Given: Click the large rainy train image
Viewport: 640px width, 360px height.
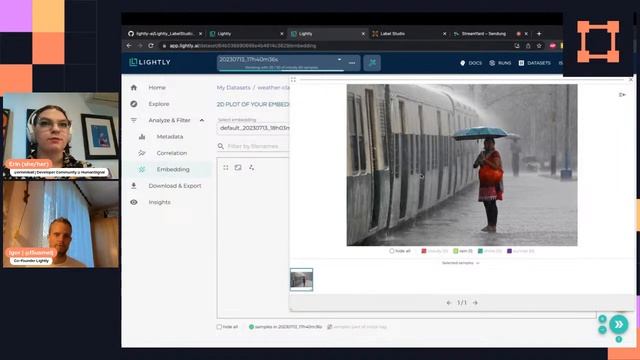Looking at the screenshot, I should pos(462,165).
